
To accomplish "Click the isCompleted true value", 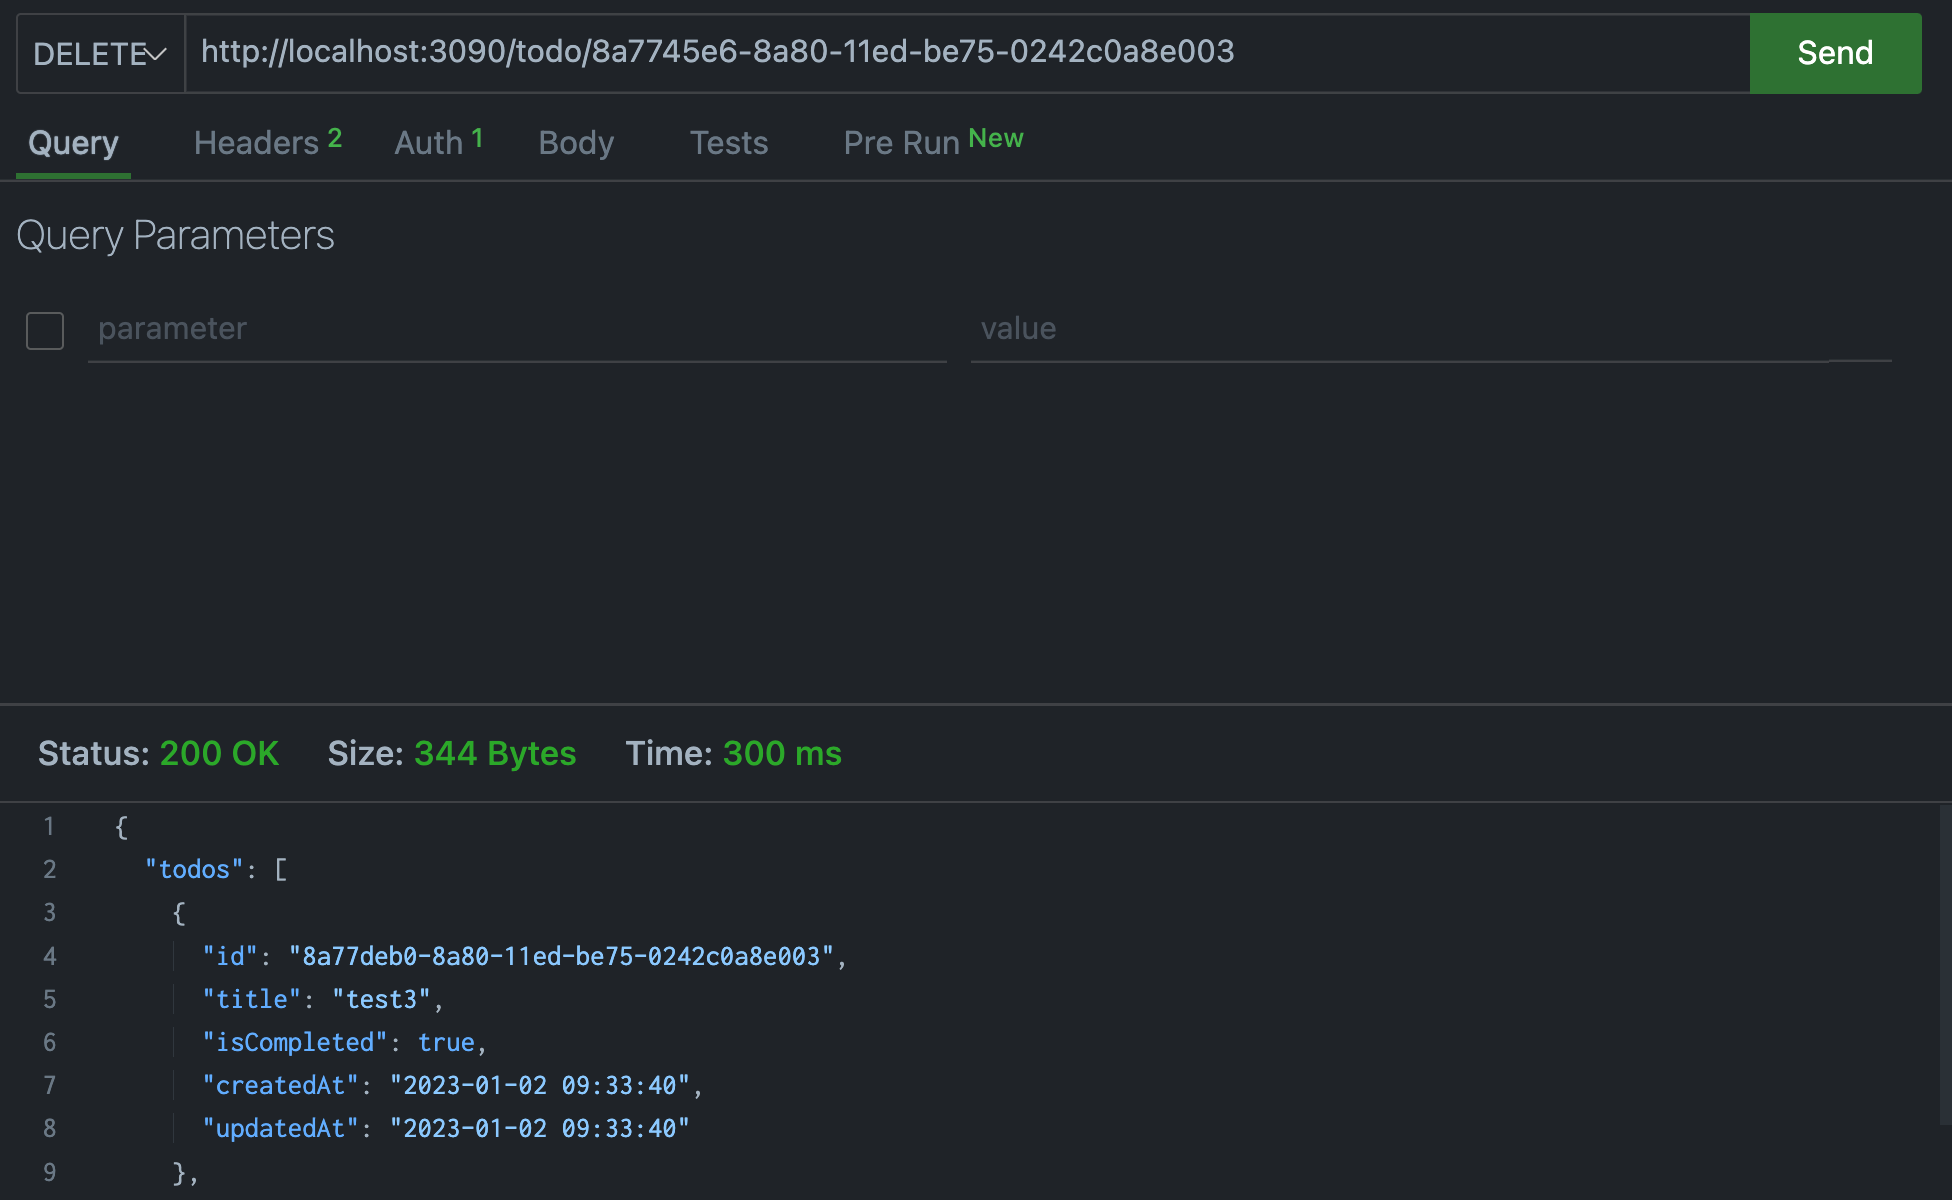I will click(x=446, y=1042).
